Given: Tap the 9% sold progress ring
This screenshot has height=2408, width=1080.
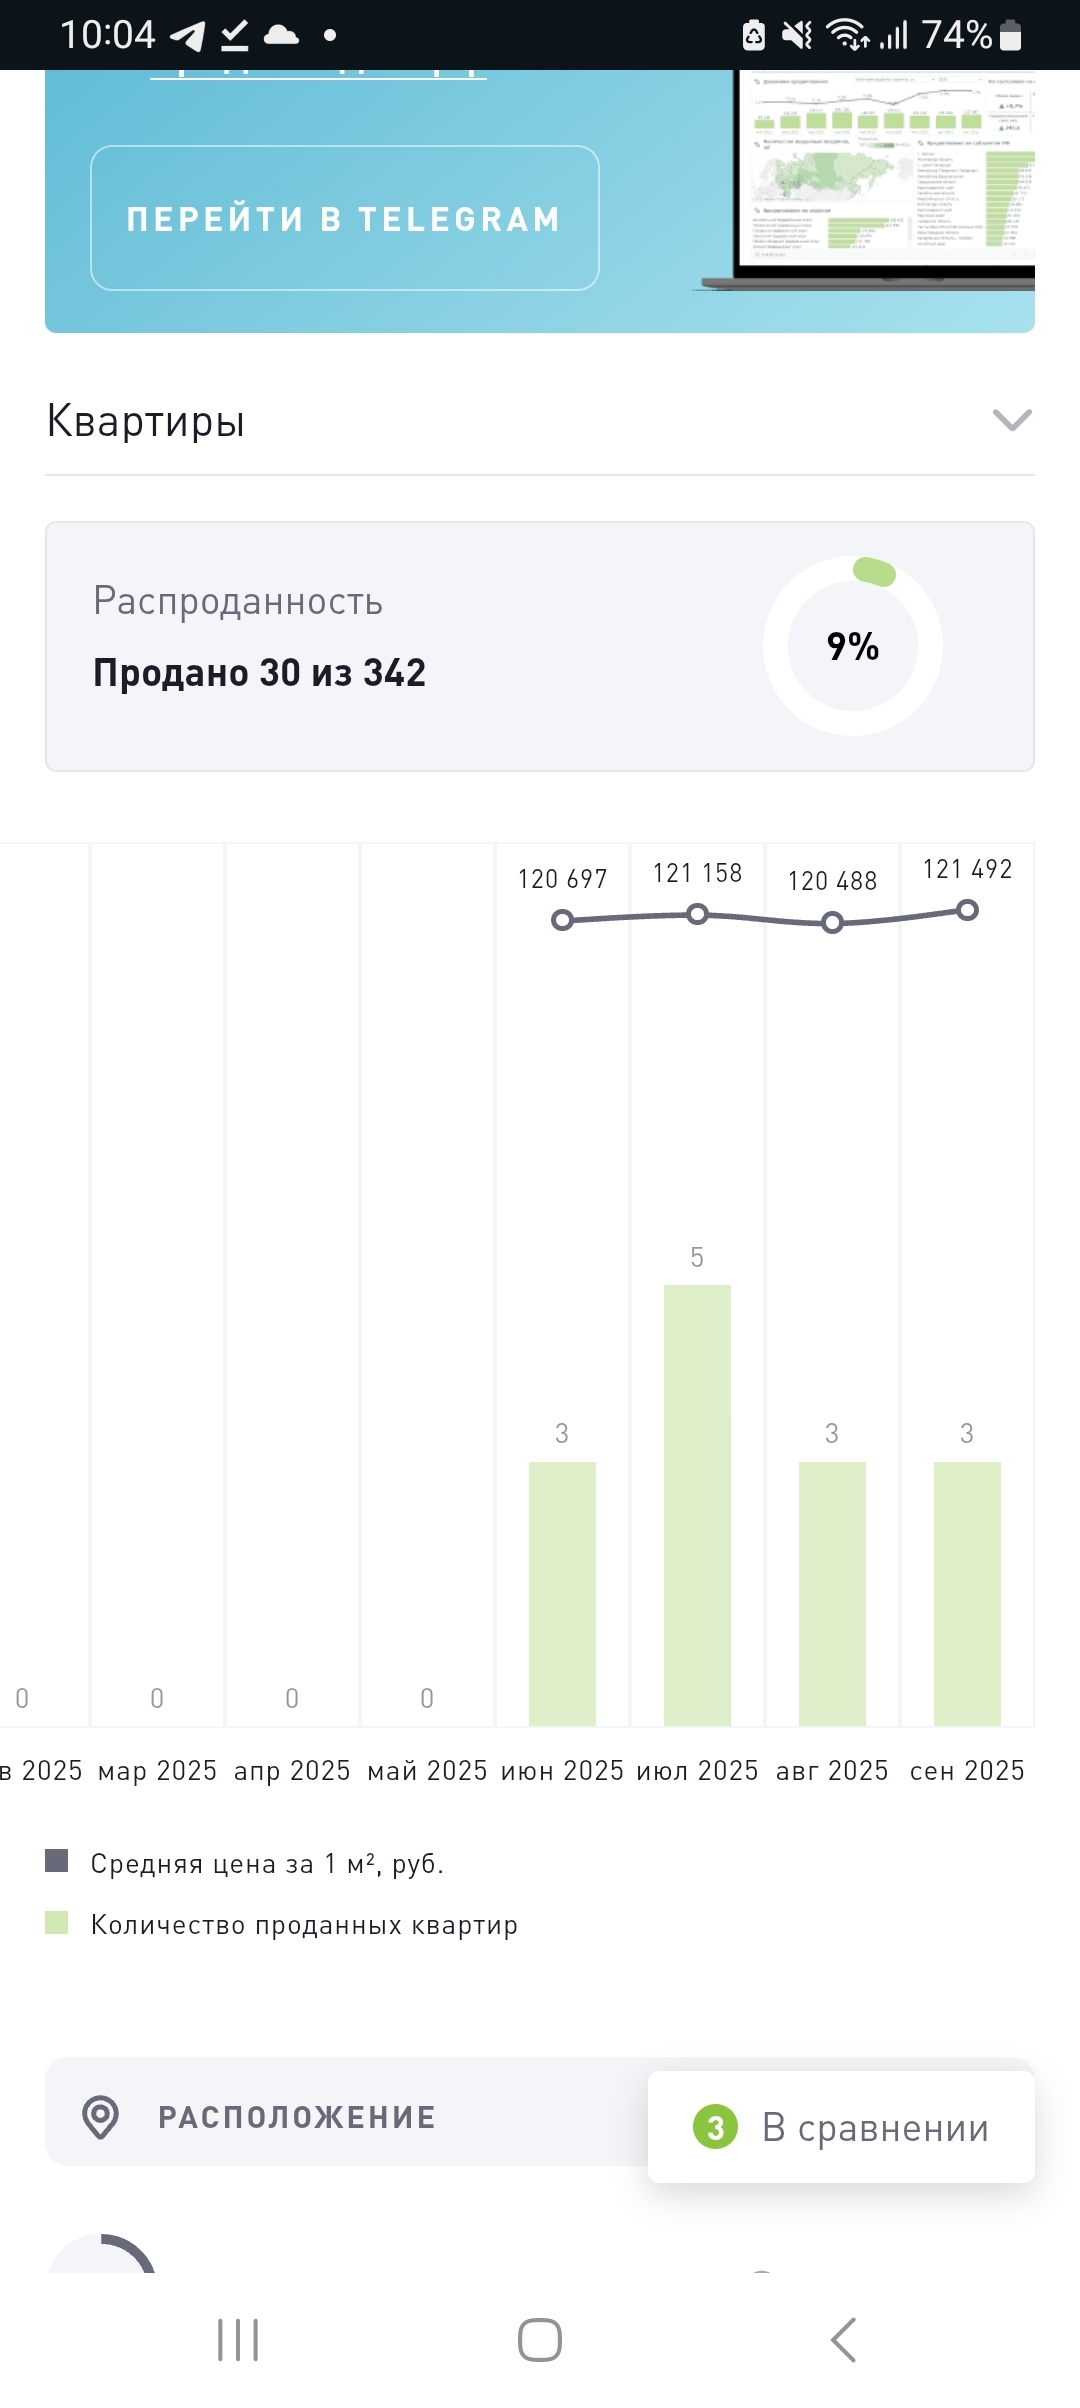Looking at the screenshot, I should [852, 646].
